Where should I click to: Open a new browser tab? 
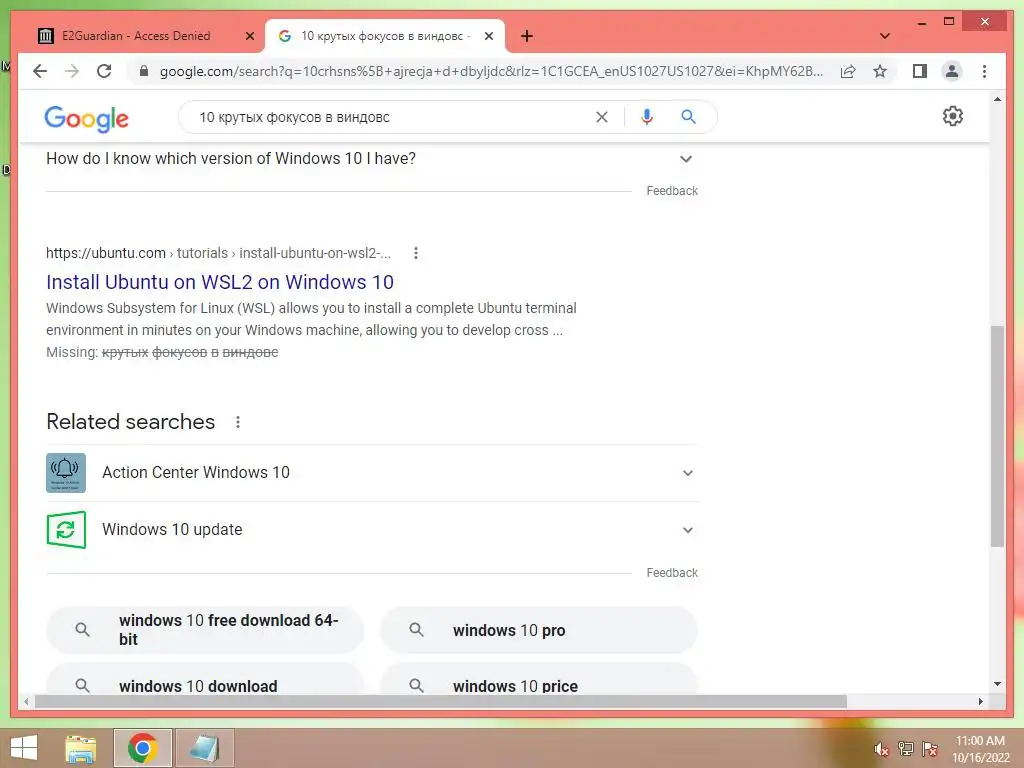[527, 36]
